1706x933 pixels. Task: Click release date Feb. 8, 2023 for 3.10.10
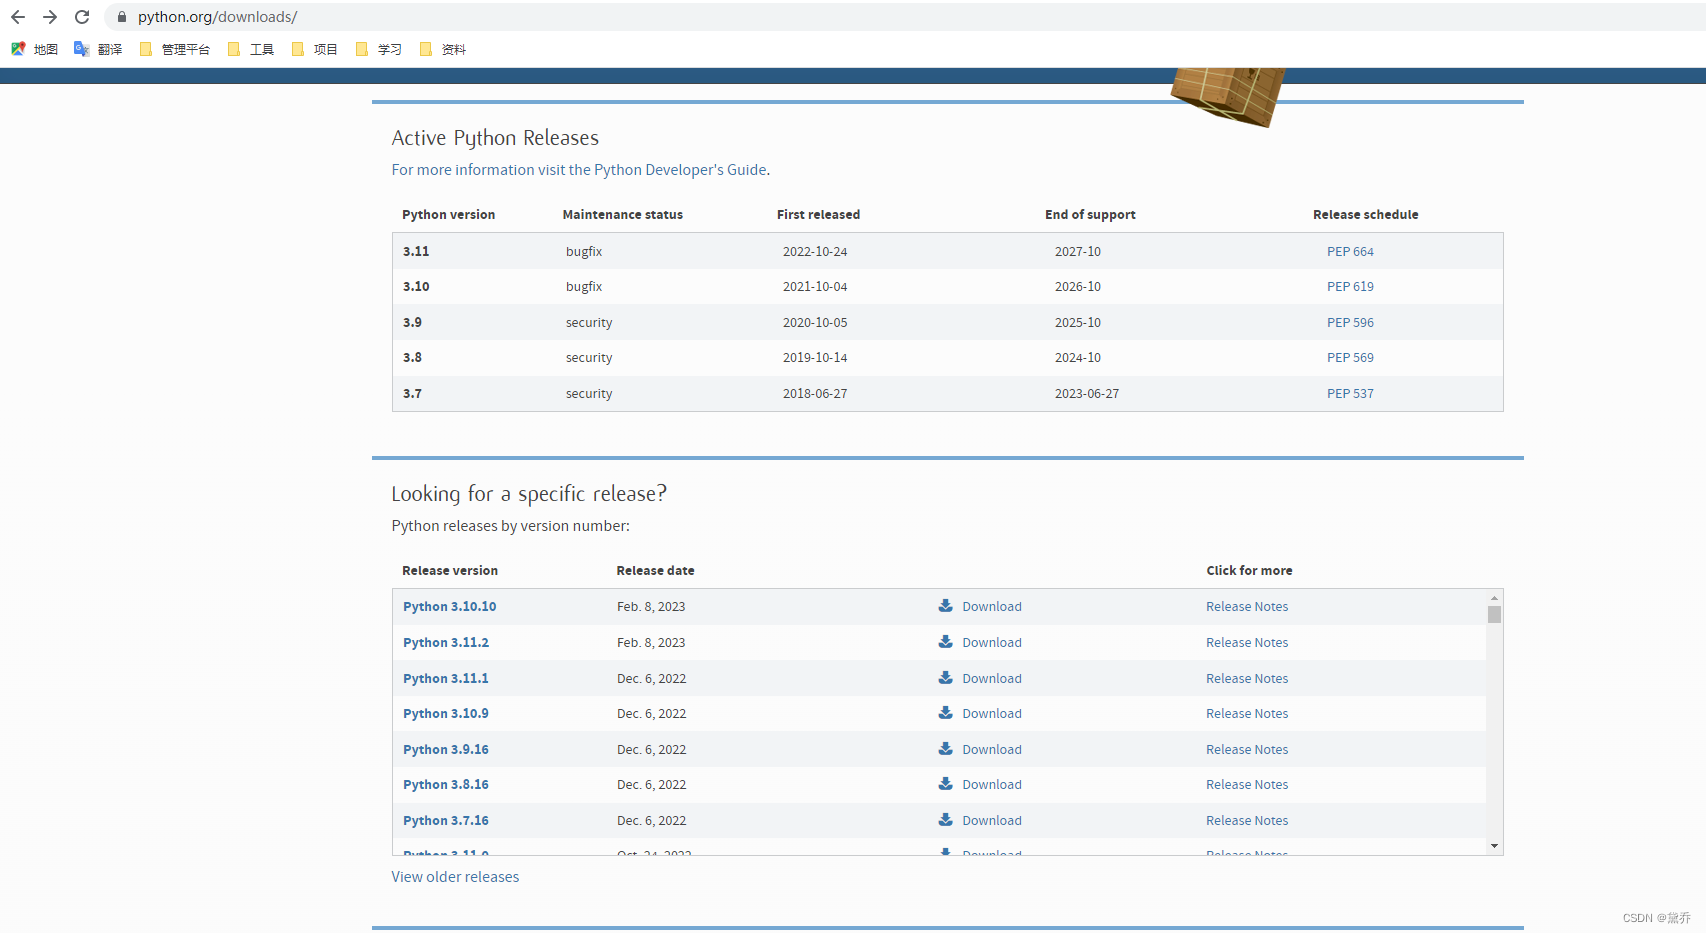[651, 607]
